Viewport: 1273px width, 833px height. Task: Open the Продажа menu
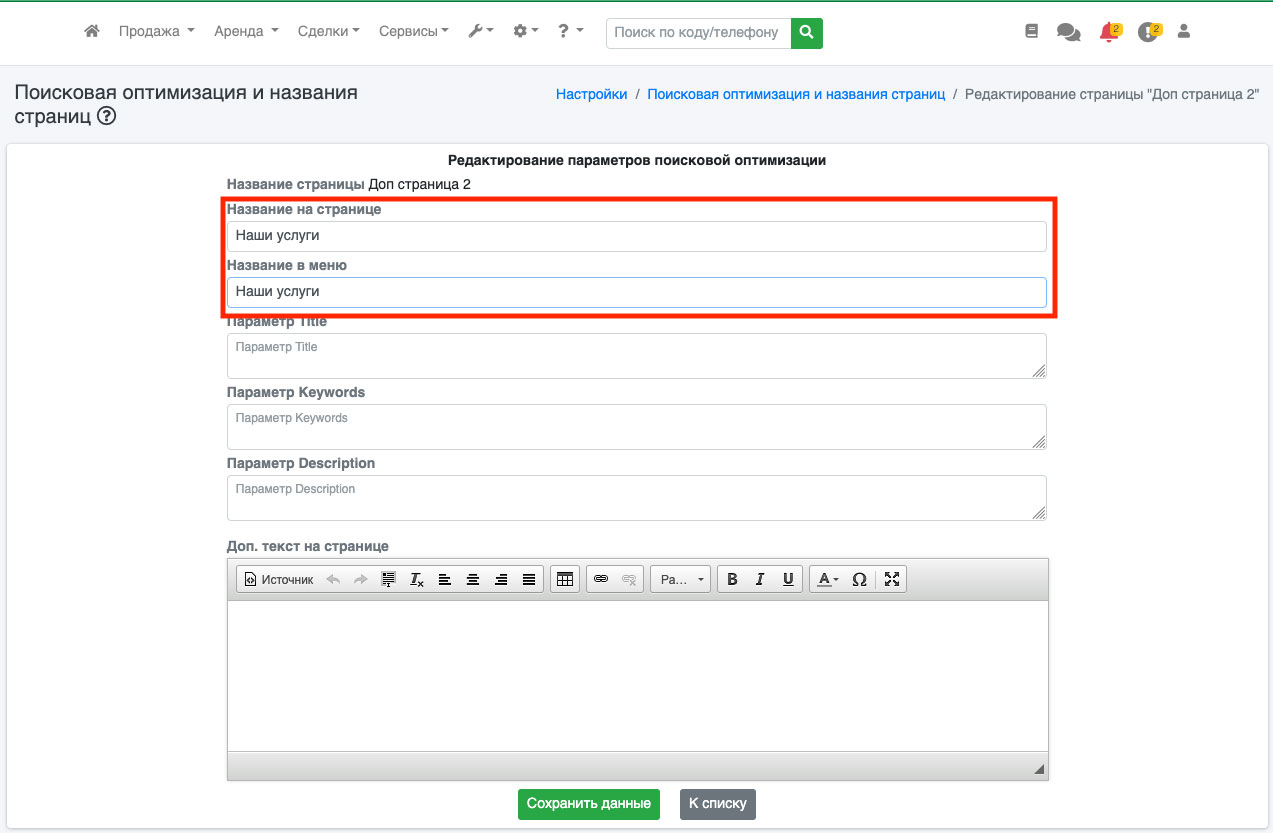[x=156, y=32]
